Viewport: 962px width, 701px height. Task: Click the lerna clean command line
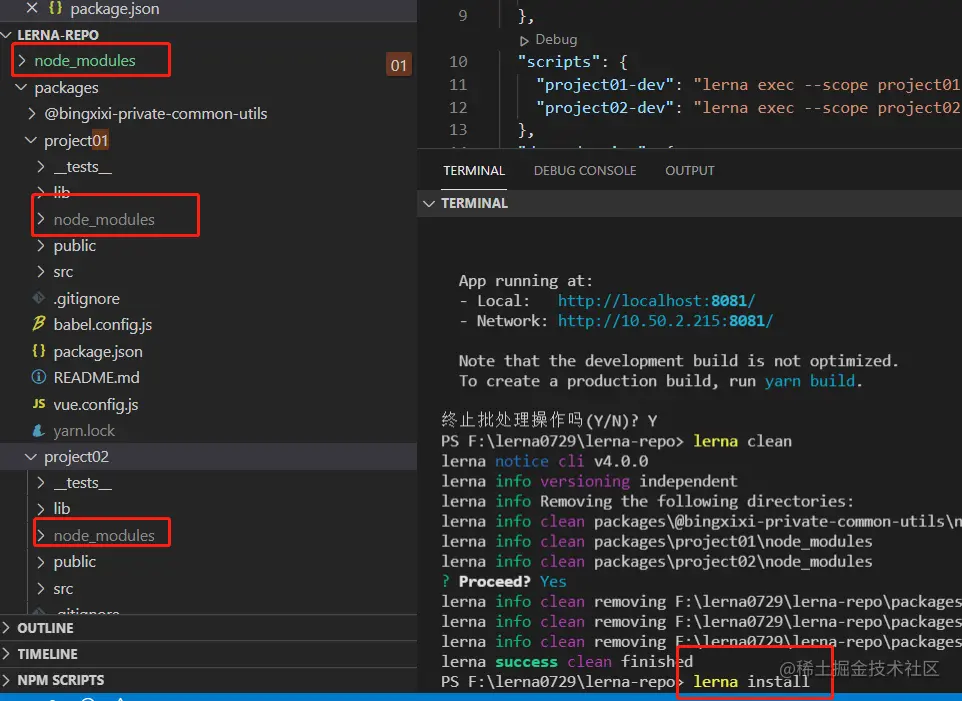[x=742, y=441]
